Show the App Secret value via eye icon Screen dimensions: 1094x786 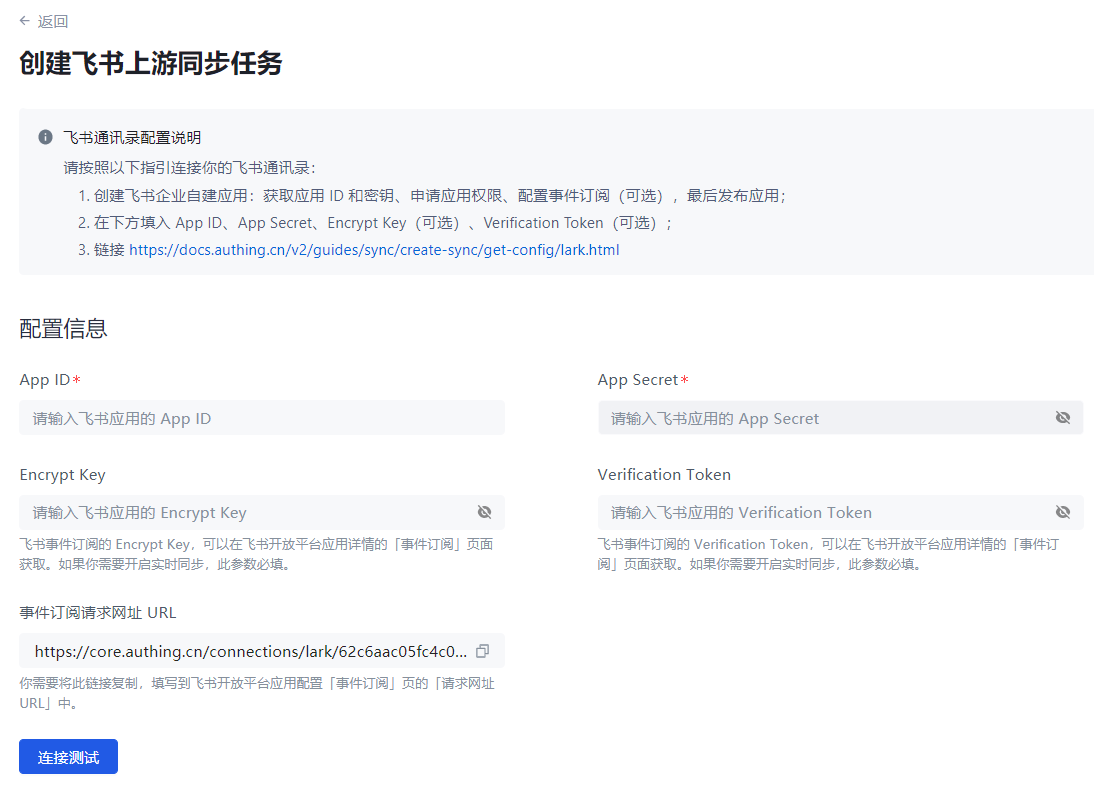coord(1063,418)
